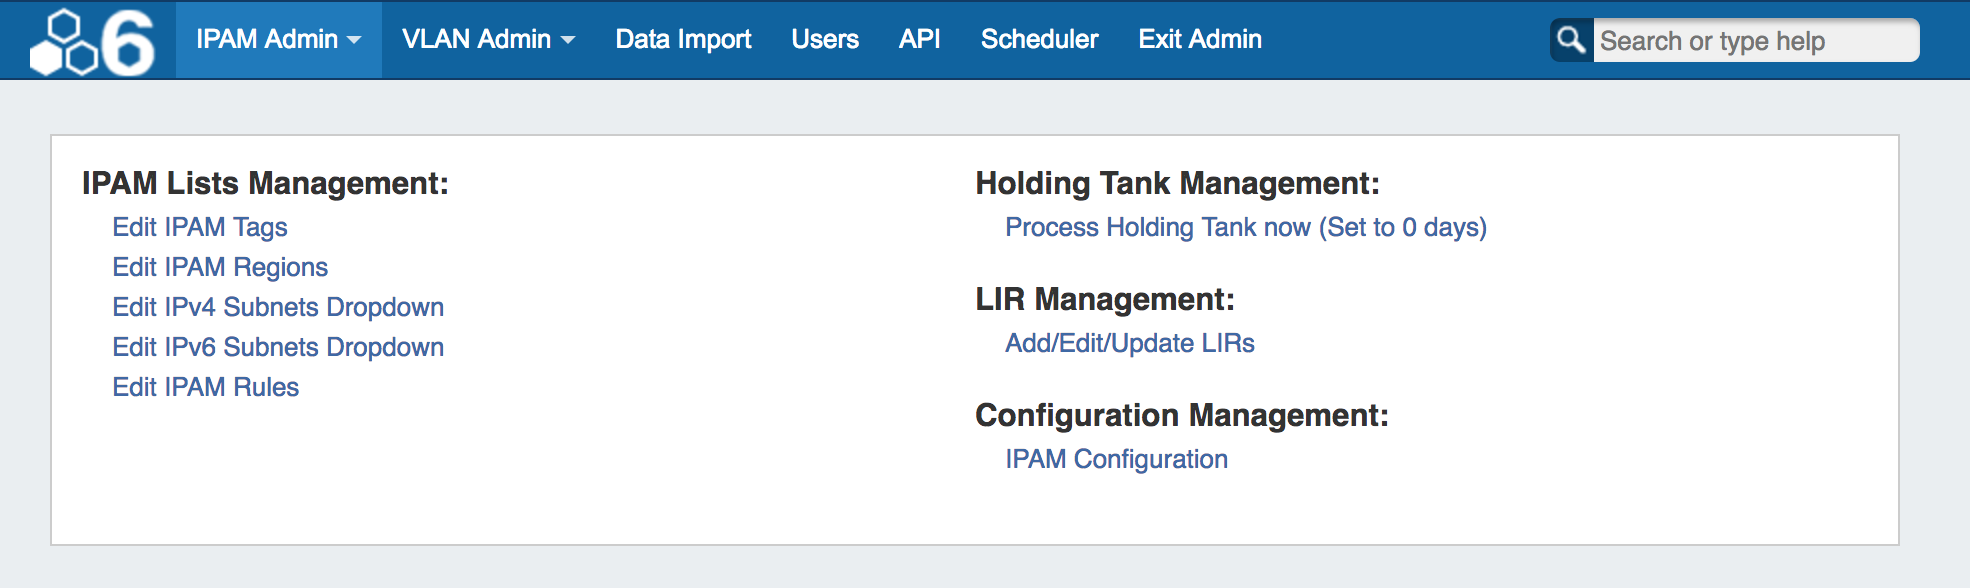Image resolution: width=1970 pixels, height=588 pixels.
Task: Focus the 'Search or type help' field
Action: pos(1754,41)
